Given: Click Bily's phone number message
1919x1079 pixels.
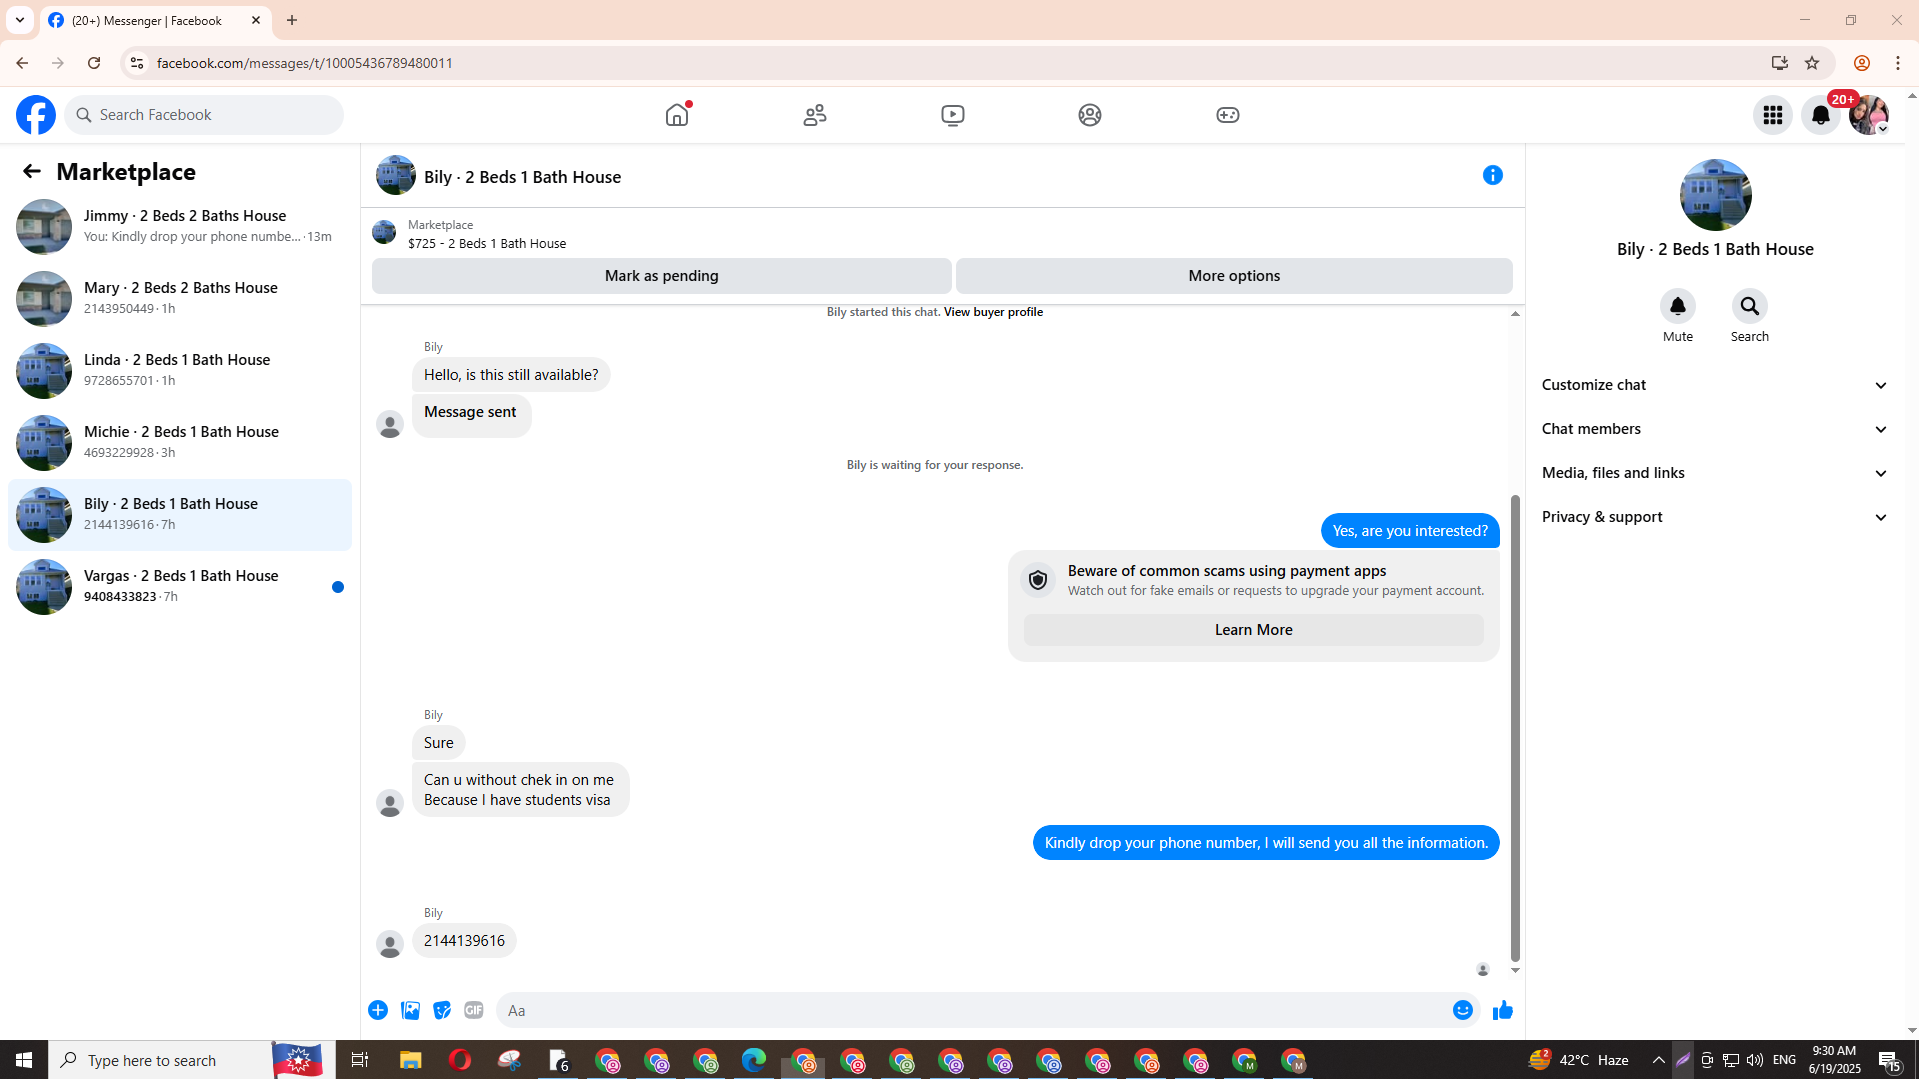Looking at the screenshot, I should pyautogui.click(x=464, y=941).
